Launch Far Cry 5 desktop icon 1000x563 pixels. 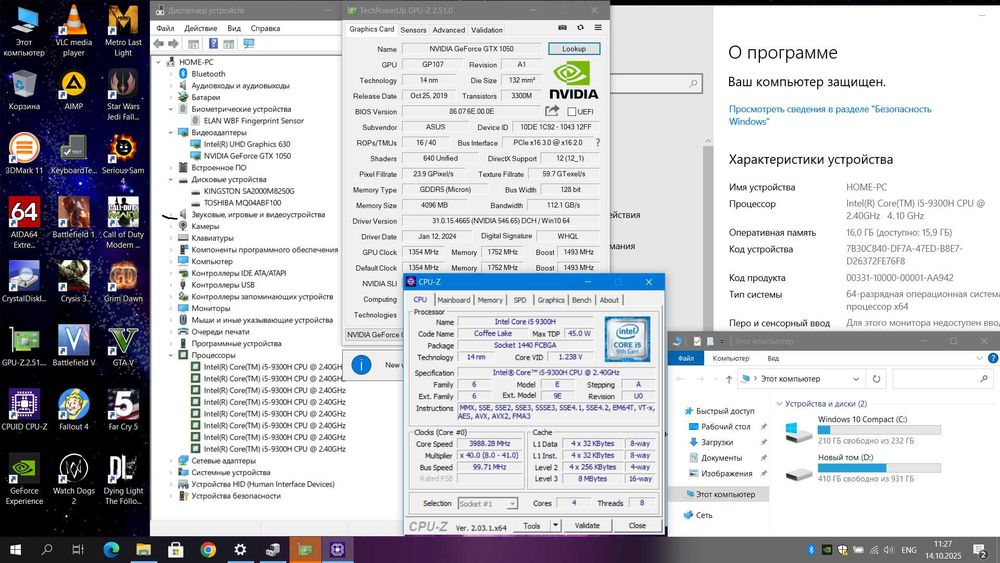tap(123, 409)
